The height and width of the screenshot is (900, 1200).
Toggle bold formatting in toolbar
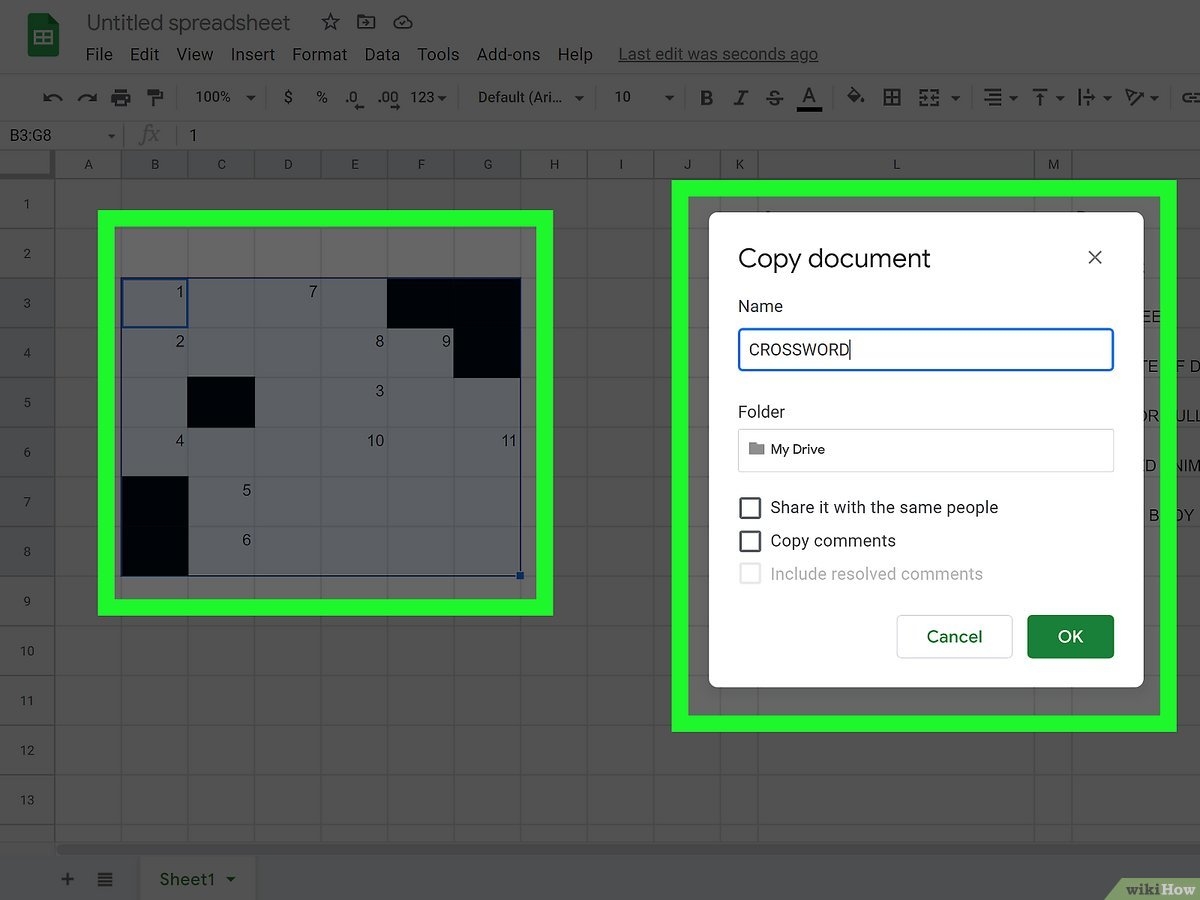click(707, 97)
